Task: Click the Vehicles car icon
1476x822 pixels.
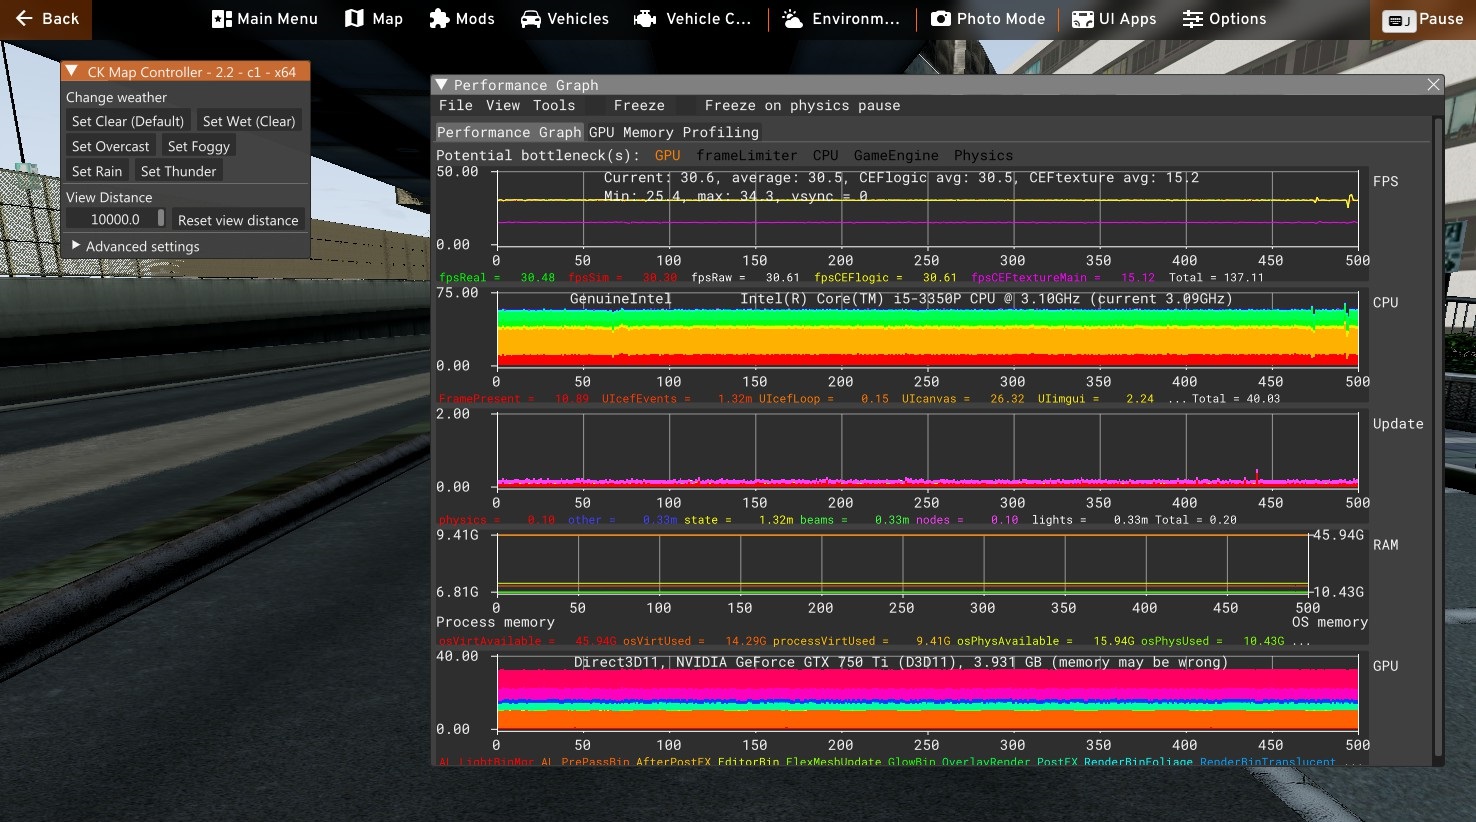Action: tap(531, 19)
